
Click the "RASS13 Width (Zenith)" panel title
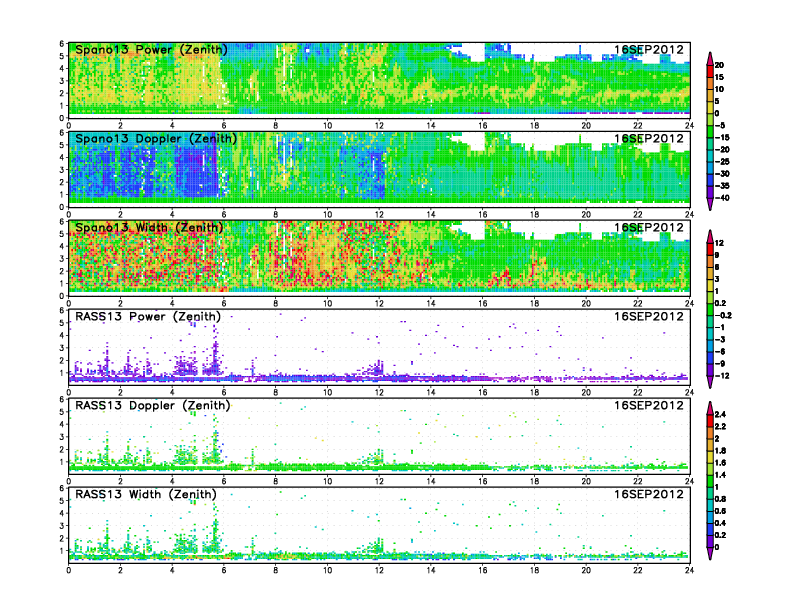click(145, 494)
